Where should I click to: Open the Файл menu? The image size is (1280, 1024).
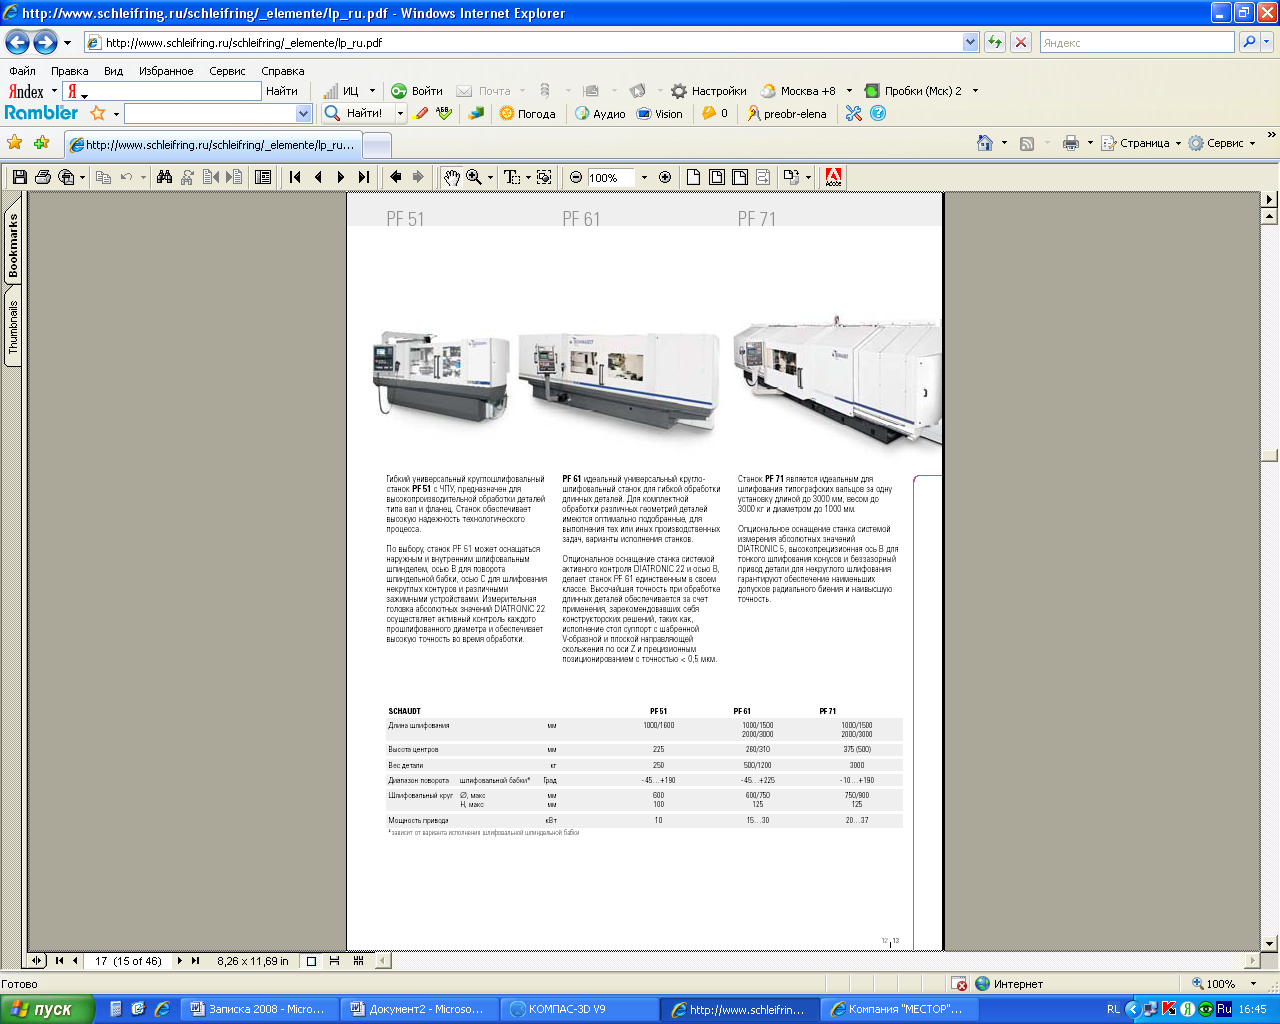[x=22, y=71]
